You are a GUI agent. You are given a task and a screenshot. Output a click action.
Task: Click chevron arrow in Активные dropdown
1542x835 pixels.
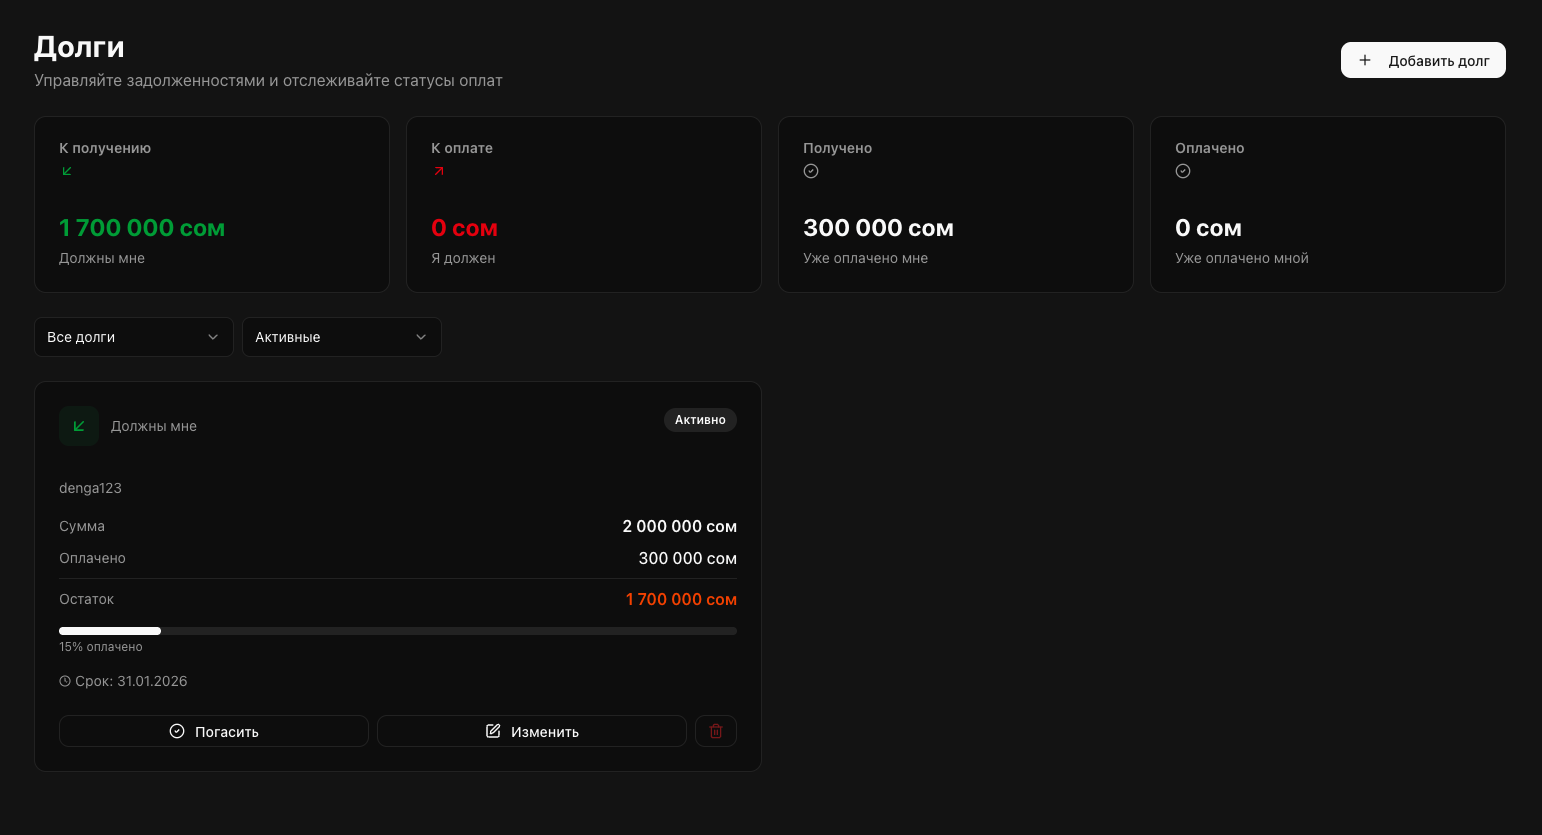click(421, 337)
